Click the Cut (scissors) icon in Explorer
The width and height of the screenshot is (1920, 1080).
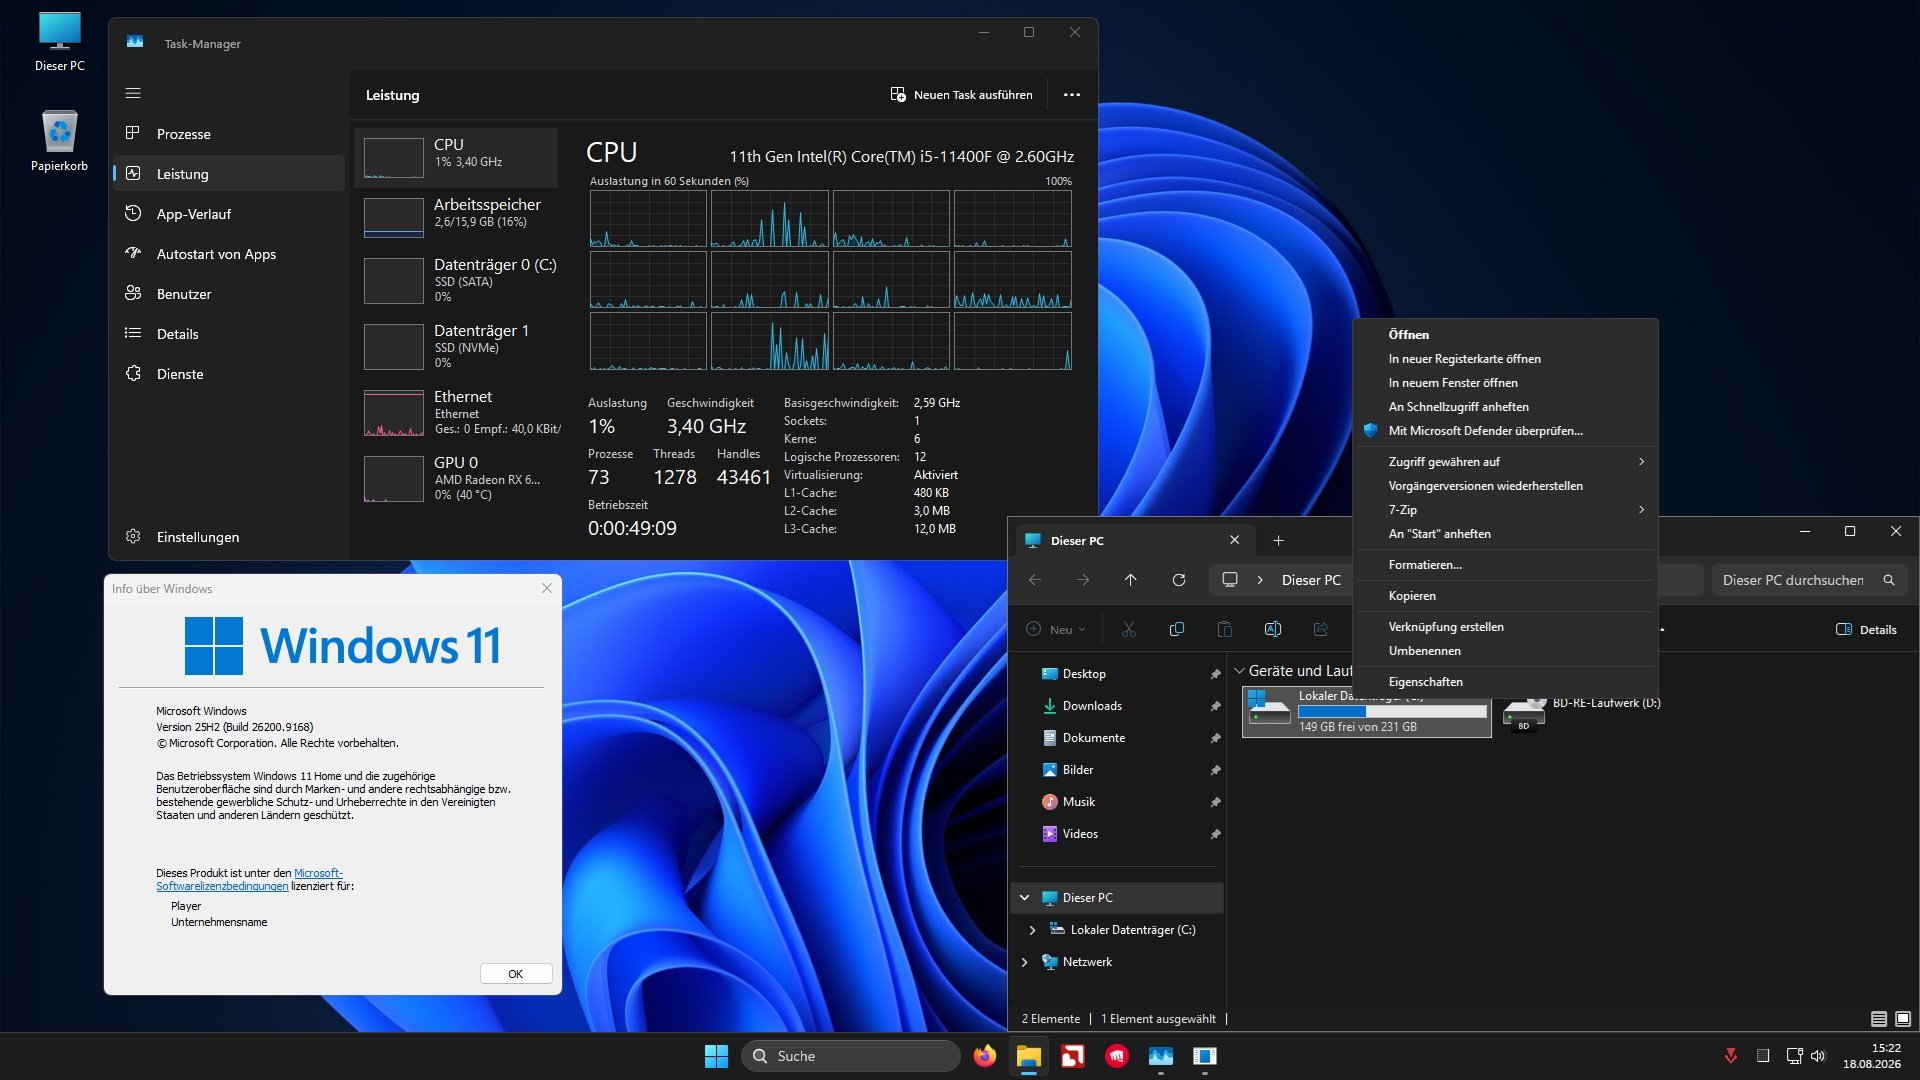[1129, 630]
